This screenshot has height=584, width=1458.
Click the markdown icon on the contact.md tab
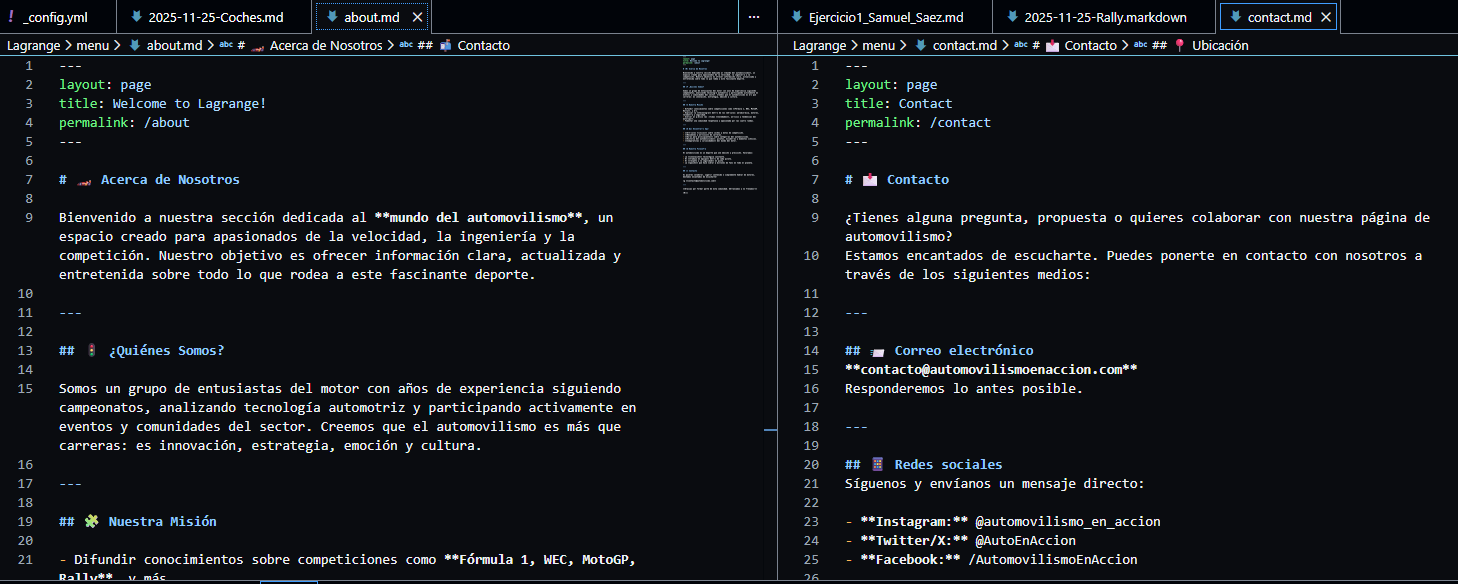tap(1236, 18)
